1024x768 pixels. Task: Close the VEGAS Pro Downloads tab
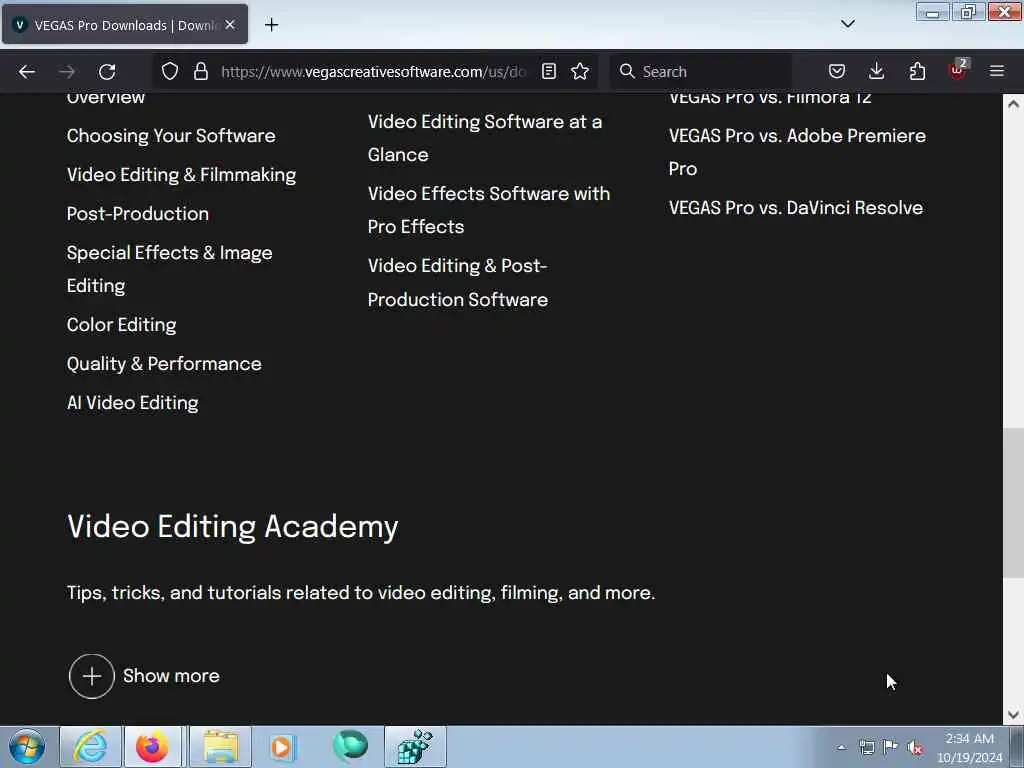click(230, 25)
